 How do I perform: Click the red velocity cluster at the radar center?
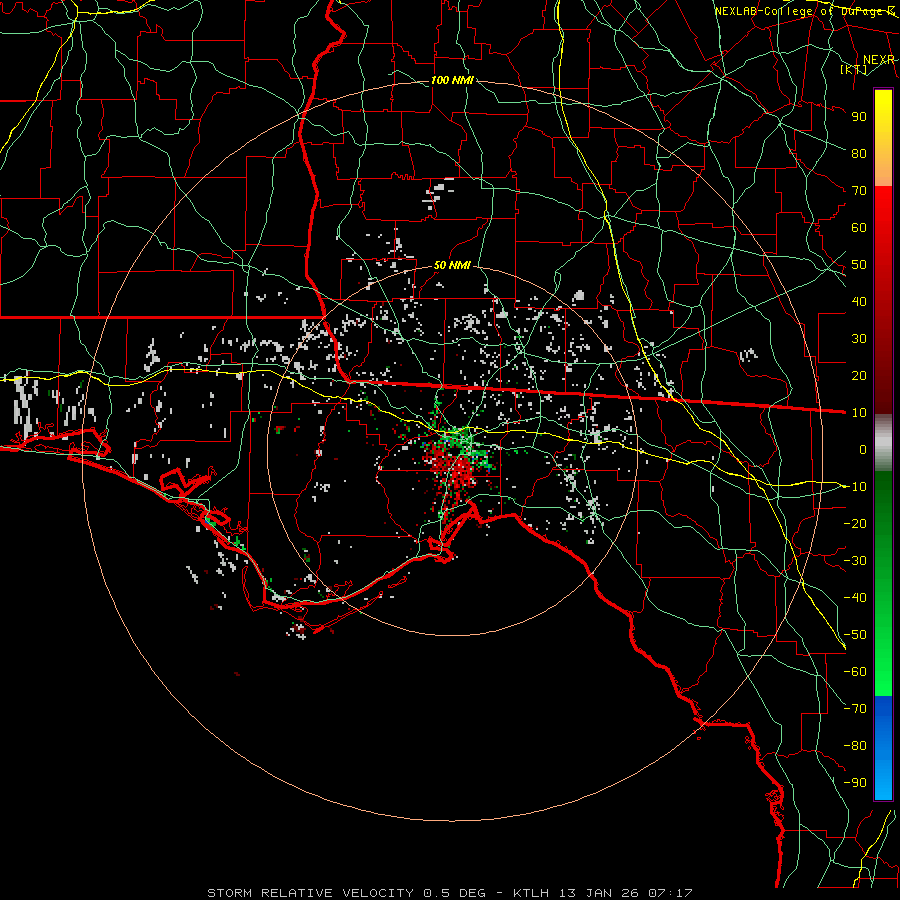pyautogui.click(x=453, y=468)
